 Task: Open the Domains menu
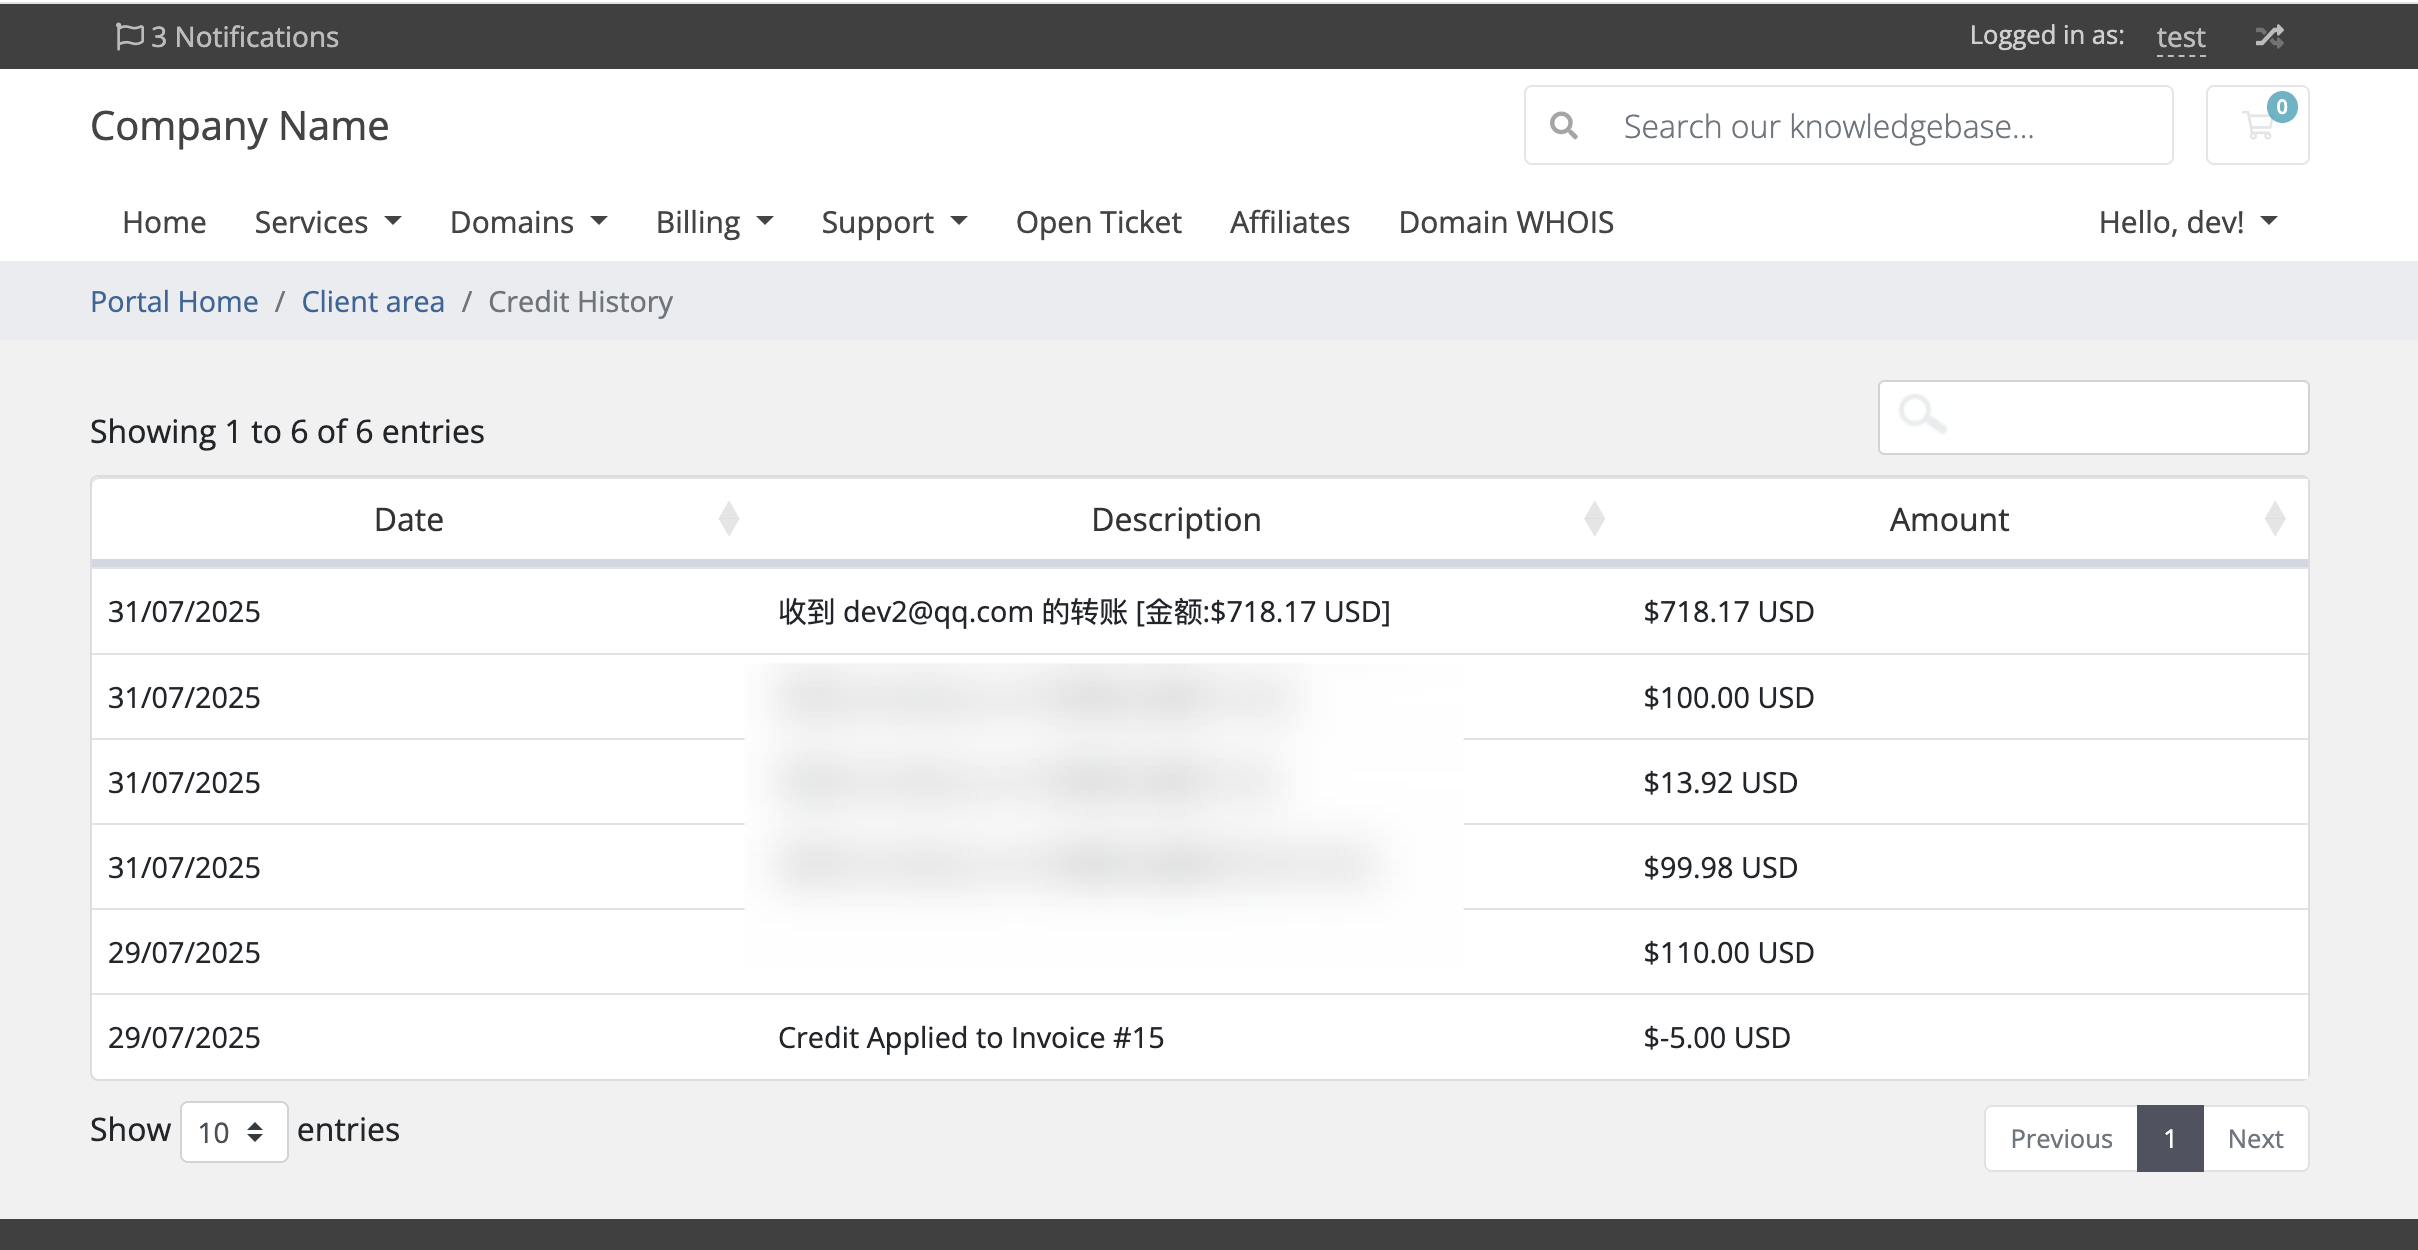(528, 222)
